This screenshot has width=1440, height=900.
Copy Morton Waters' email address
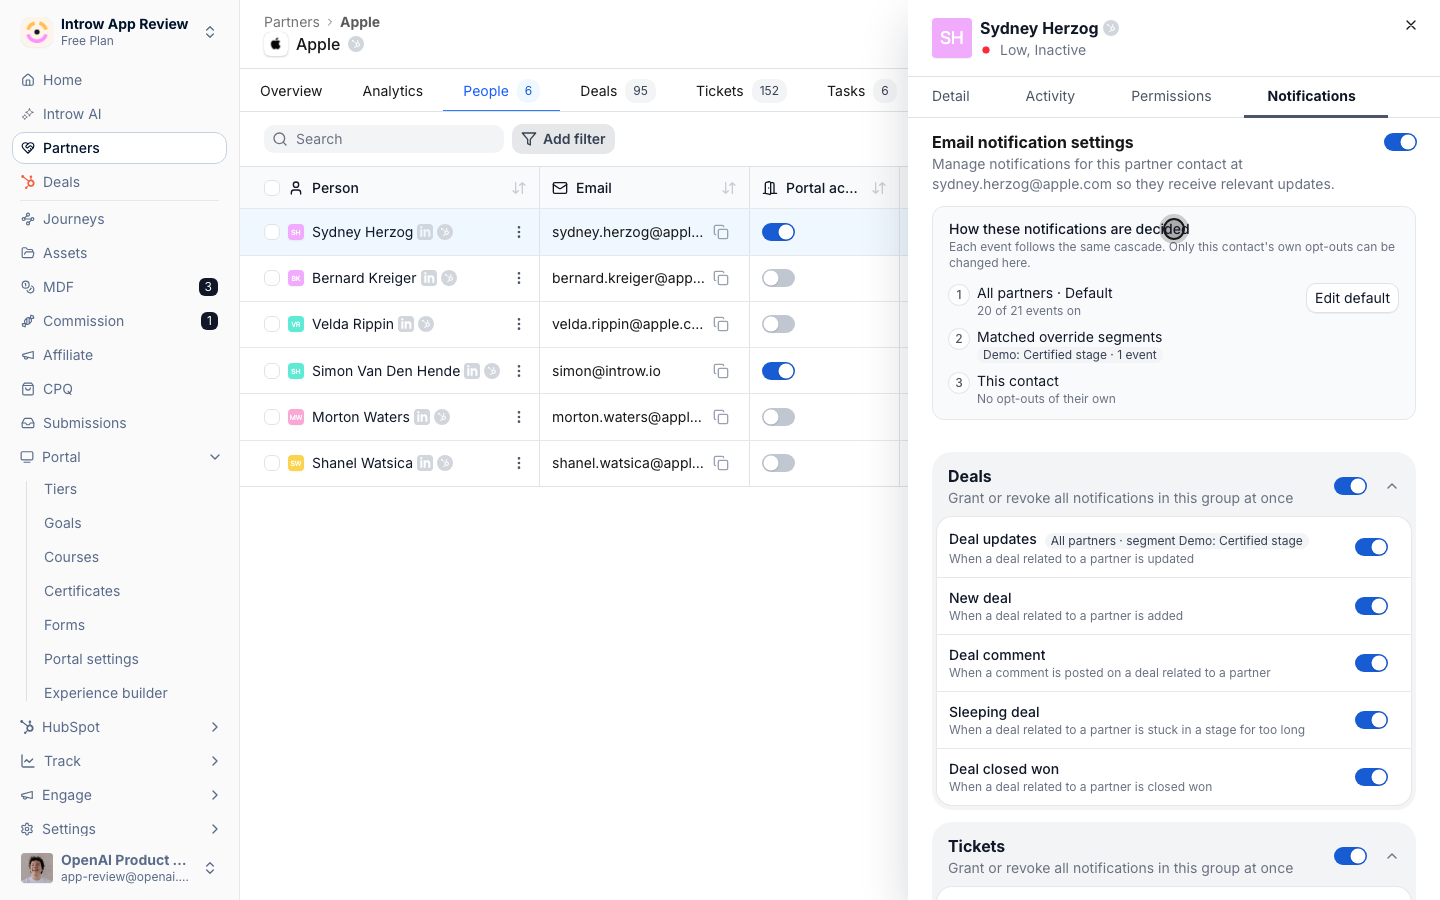coord(721,417)
